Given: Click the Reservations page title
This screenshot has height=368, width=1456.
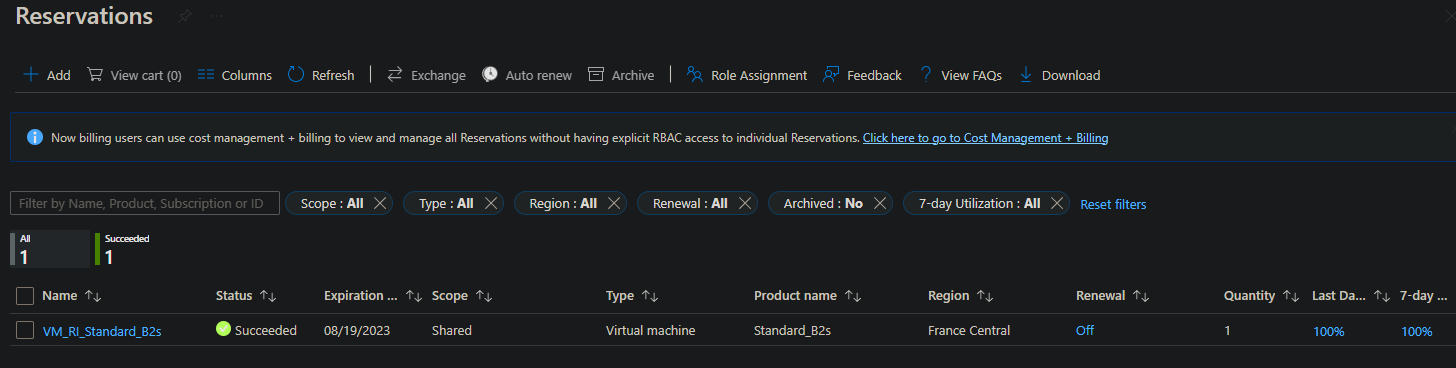Looking at the screenshot, I should (84, 16).
